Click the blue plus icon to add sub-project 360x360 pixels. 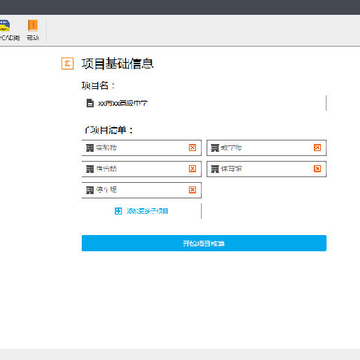pos(118,211)
